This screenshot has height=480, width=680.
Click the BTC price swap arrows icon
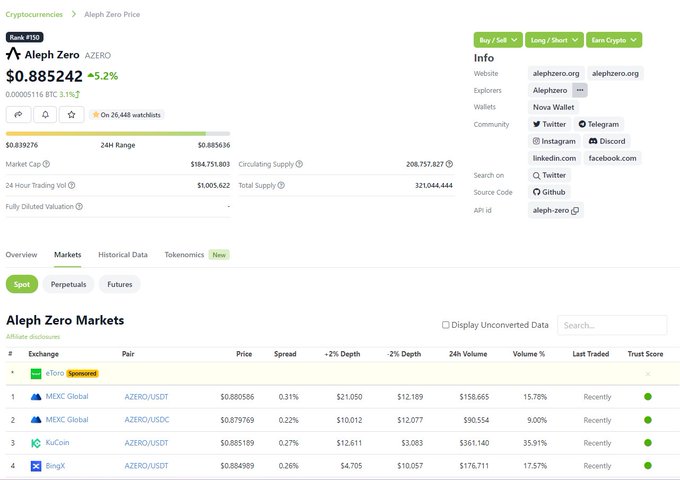(78, 94)
